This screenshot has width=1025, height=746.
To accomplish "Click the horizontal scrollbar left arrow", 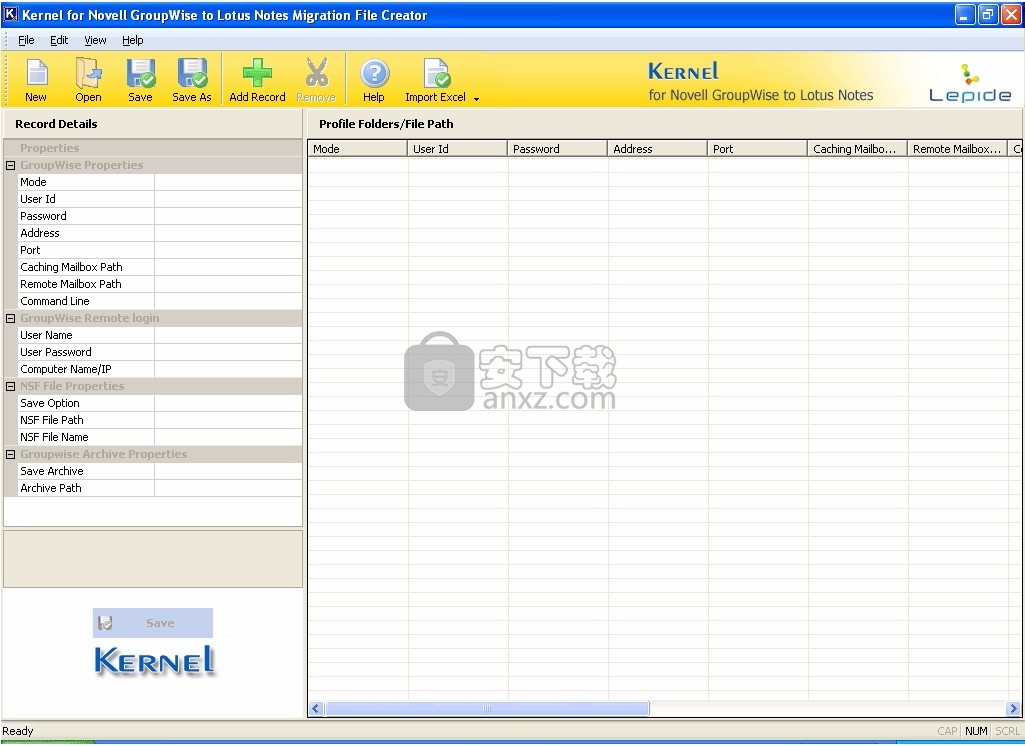I will (x=316, y=709).
